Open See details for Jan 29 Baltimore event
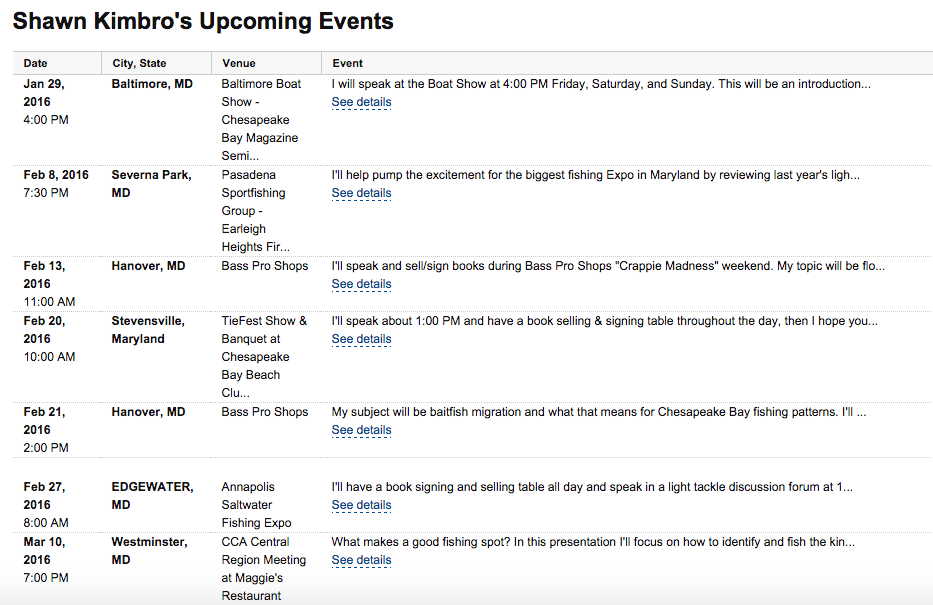Image resolution: width=933 pixels, height=605 pixels. coord(361,102)
